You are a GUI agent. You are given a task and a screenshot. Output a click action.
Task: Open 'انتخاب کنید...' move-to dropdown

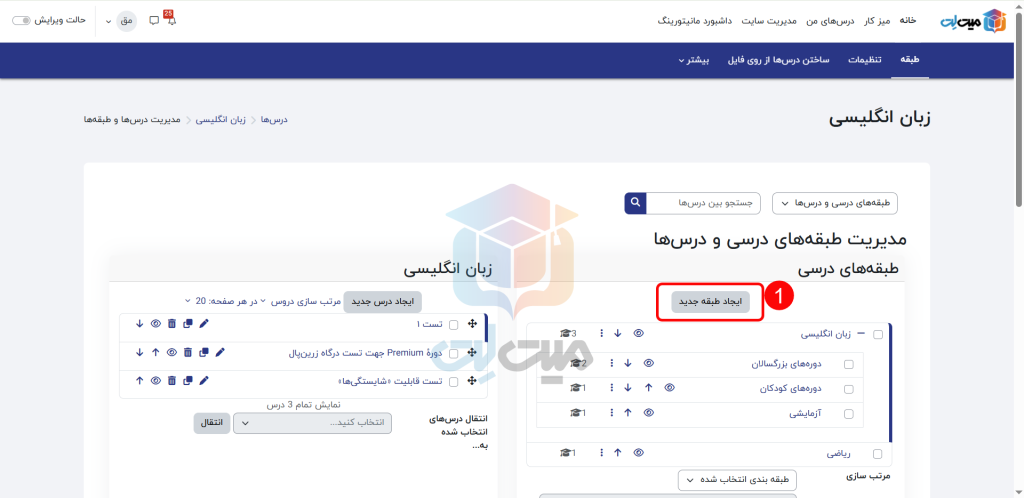click(312, 423)
